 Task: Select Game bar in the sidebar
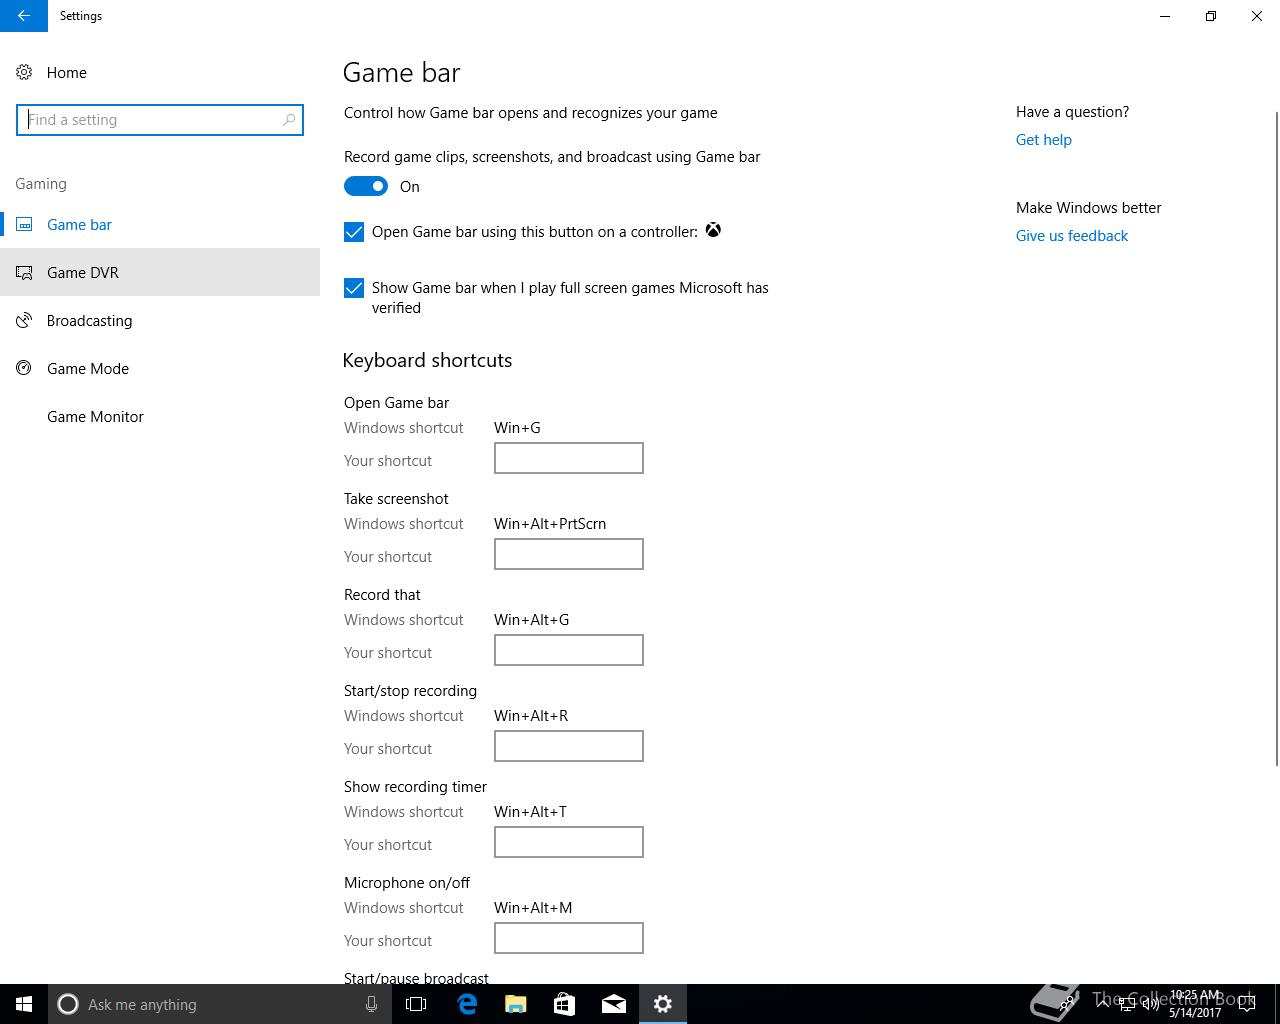[160, 224]
